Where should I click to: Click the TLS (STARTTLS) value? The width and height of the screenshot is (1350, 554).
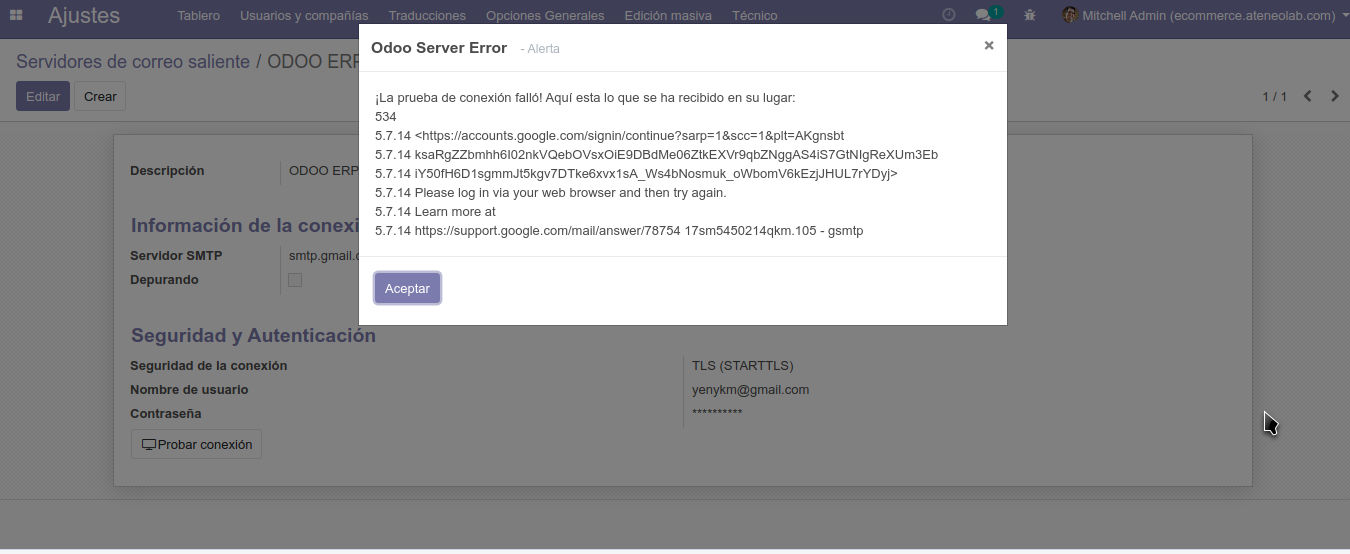[x=743, y=366]
